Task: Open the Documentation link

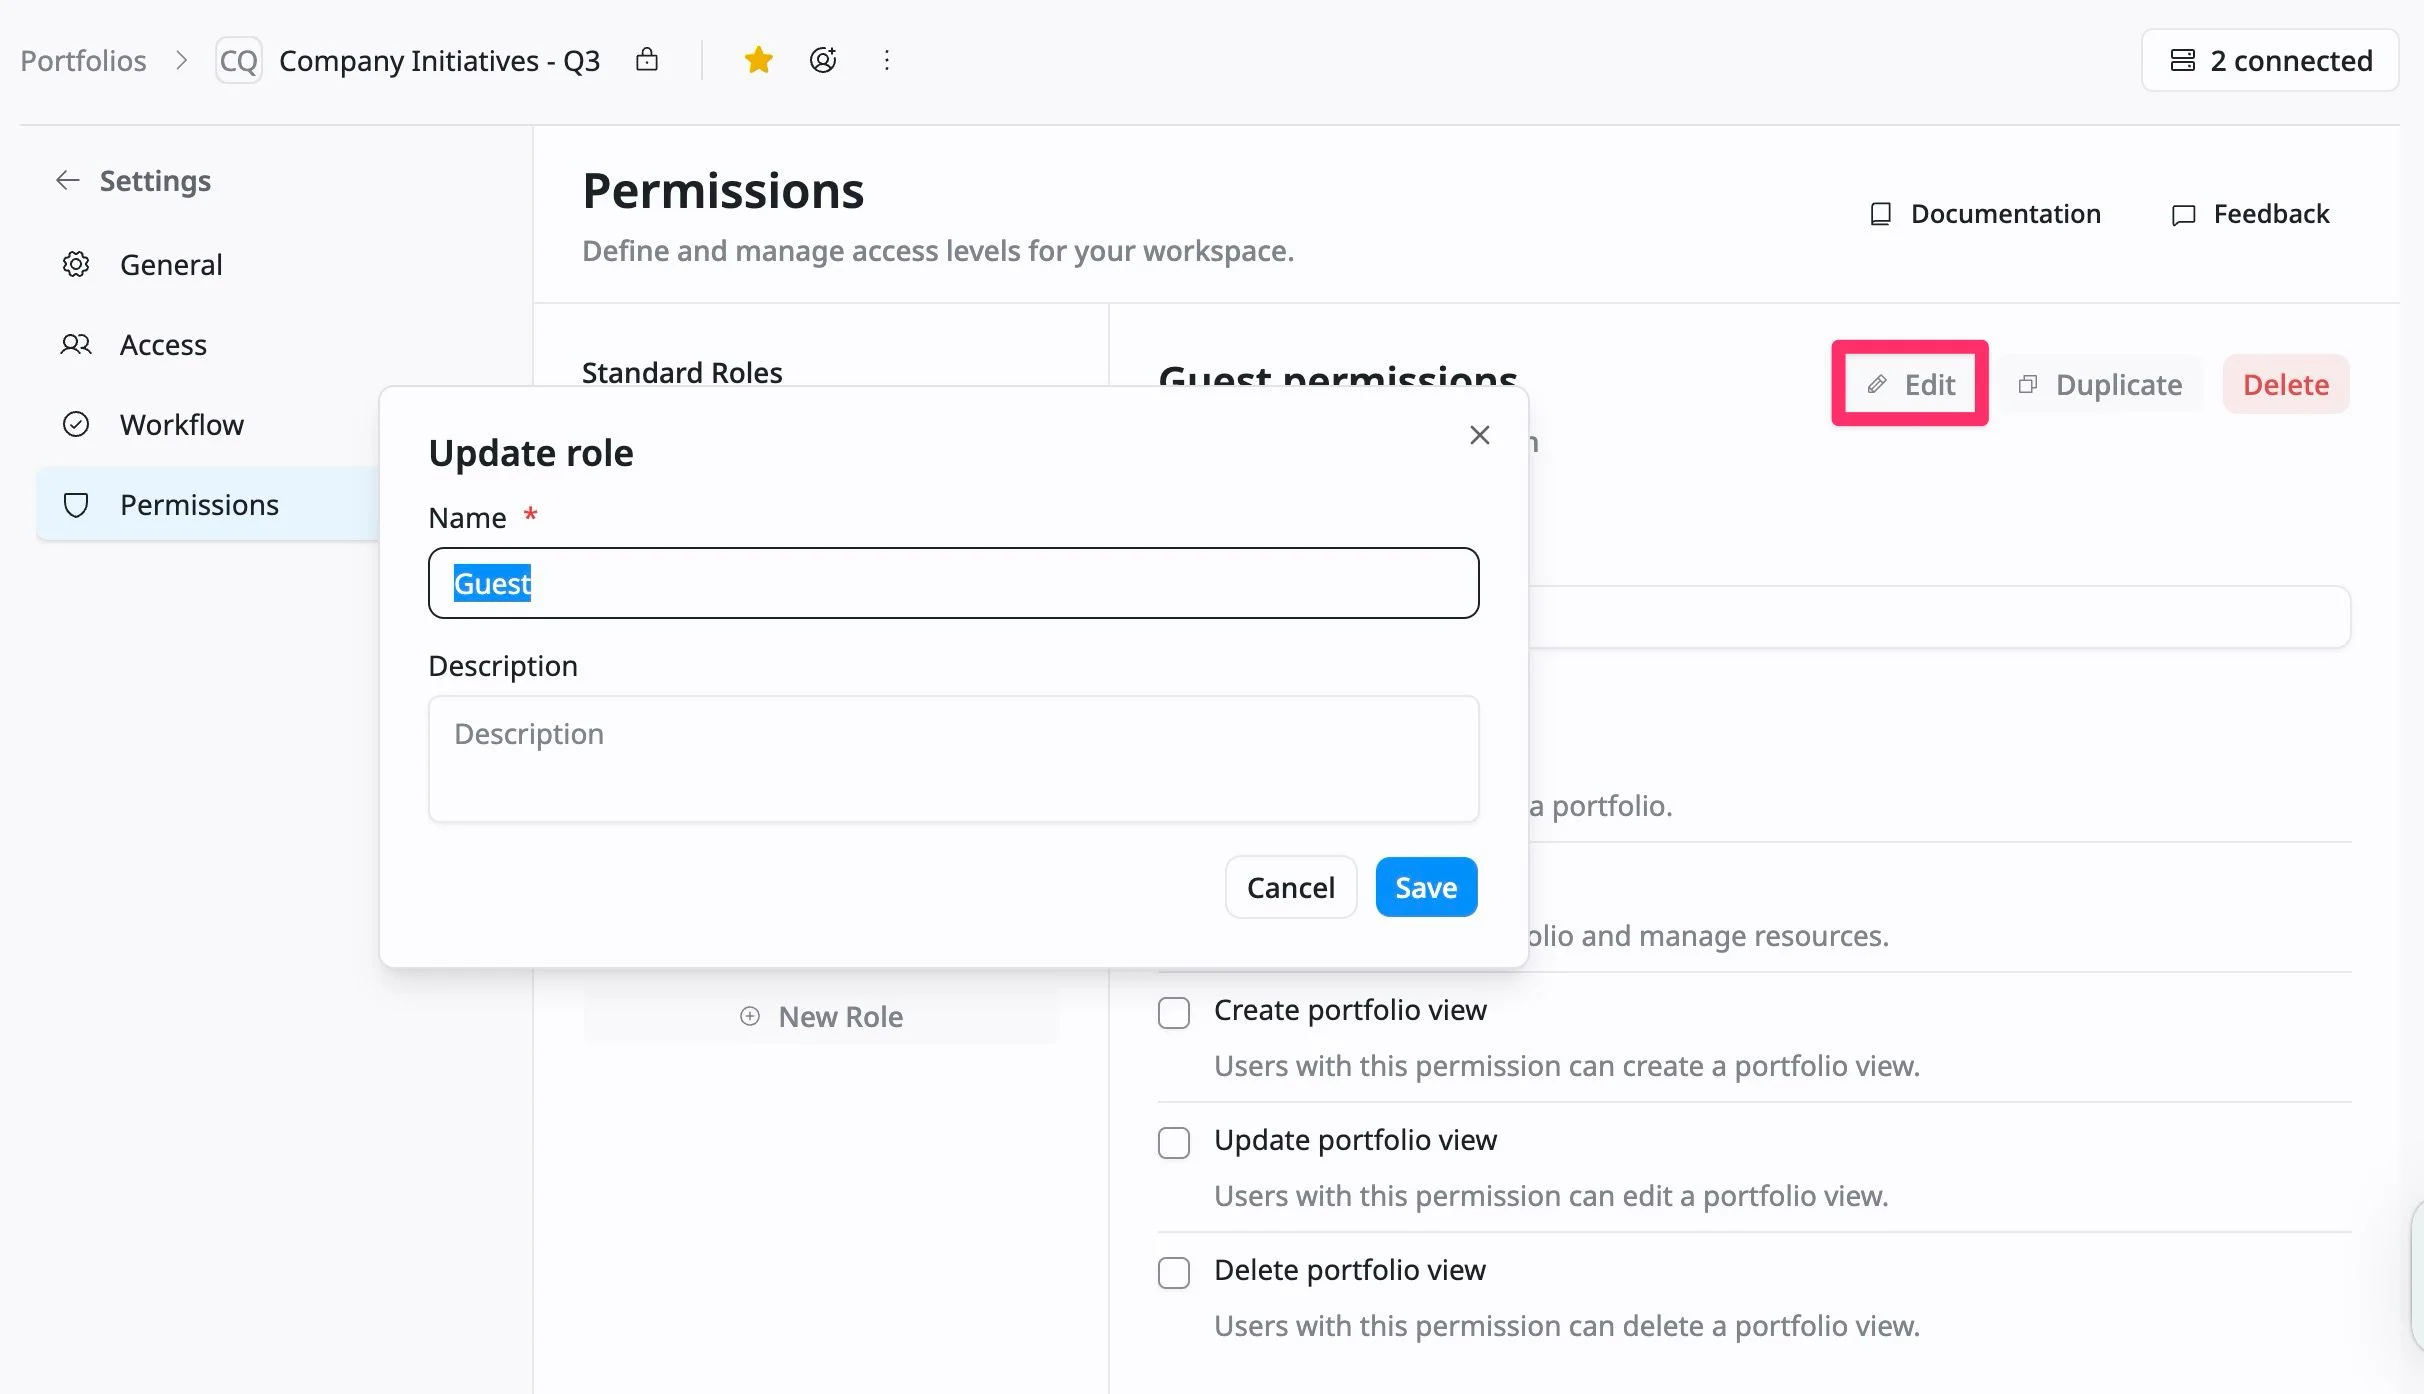Action: [x=1985, y=214]
